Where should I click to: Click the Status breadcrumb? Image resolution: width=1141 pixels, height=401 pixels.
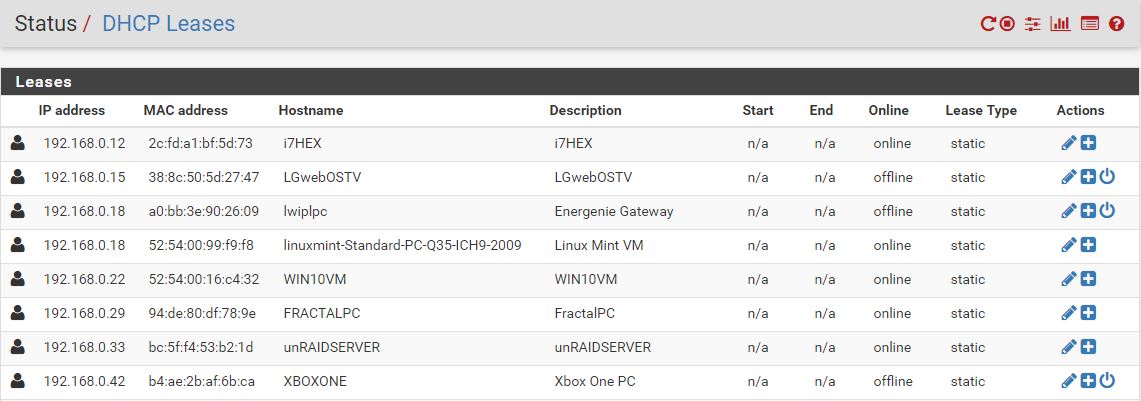[x=45, y=24]
